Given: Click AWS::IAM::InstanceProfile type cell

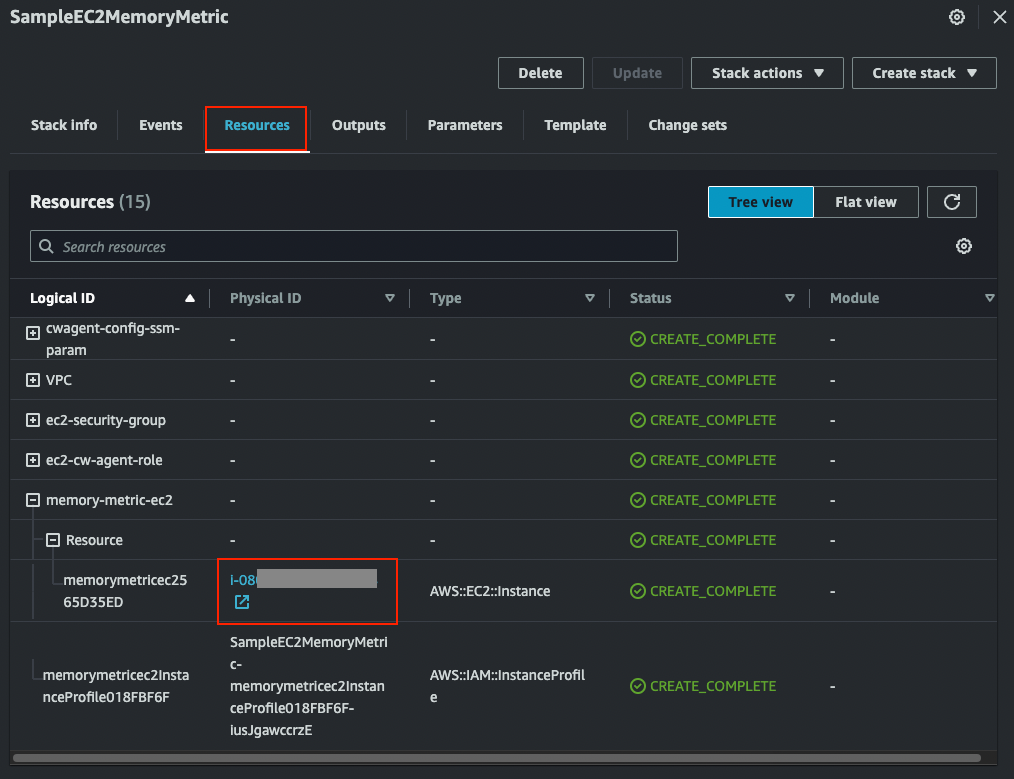Looking at the screenshot, I should [507, 686].
